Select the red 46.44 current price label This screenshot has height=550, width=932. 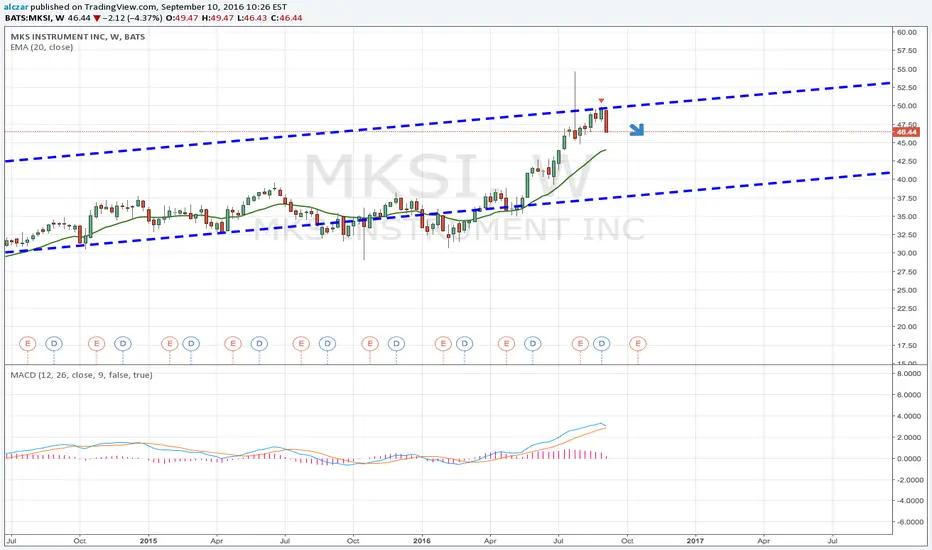coord(906,132)
